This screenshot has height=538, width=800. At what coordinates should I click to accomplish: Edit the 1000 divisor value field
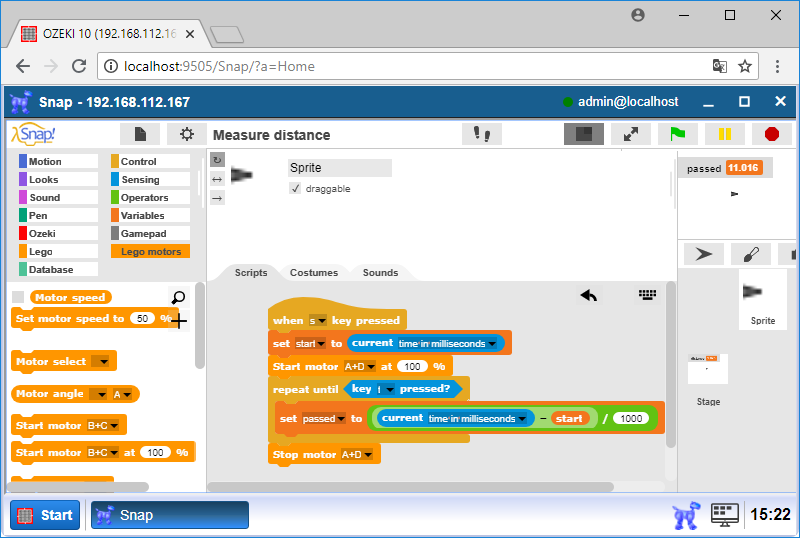[x=631, y=419]
